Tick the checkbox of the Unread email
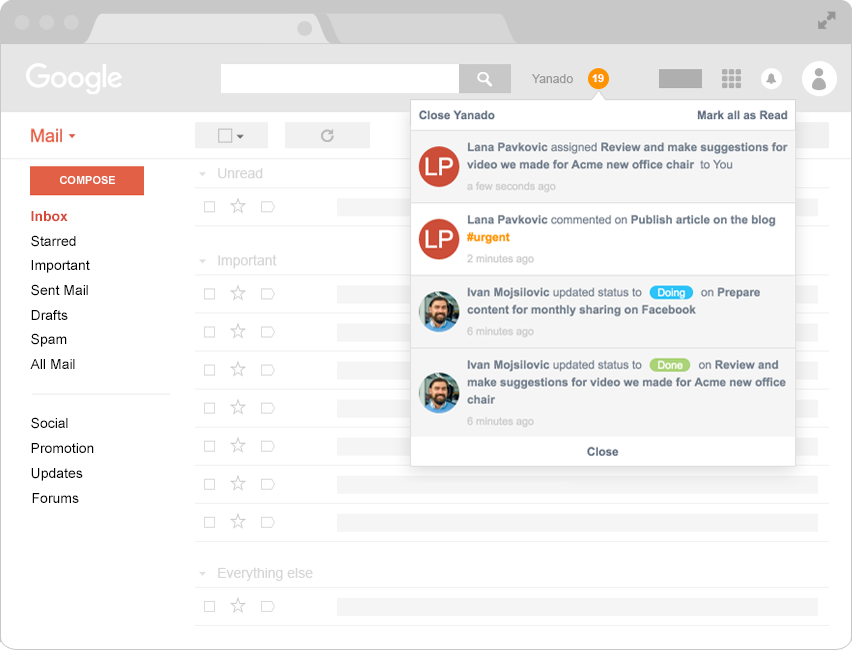 [x=209, y=207]
